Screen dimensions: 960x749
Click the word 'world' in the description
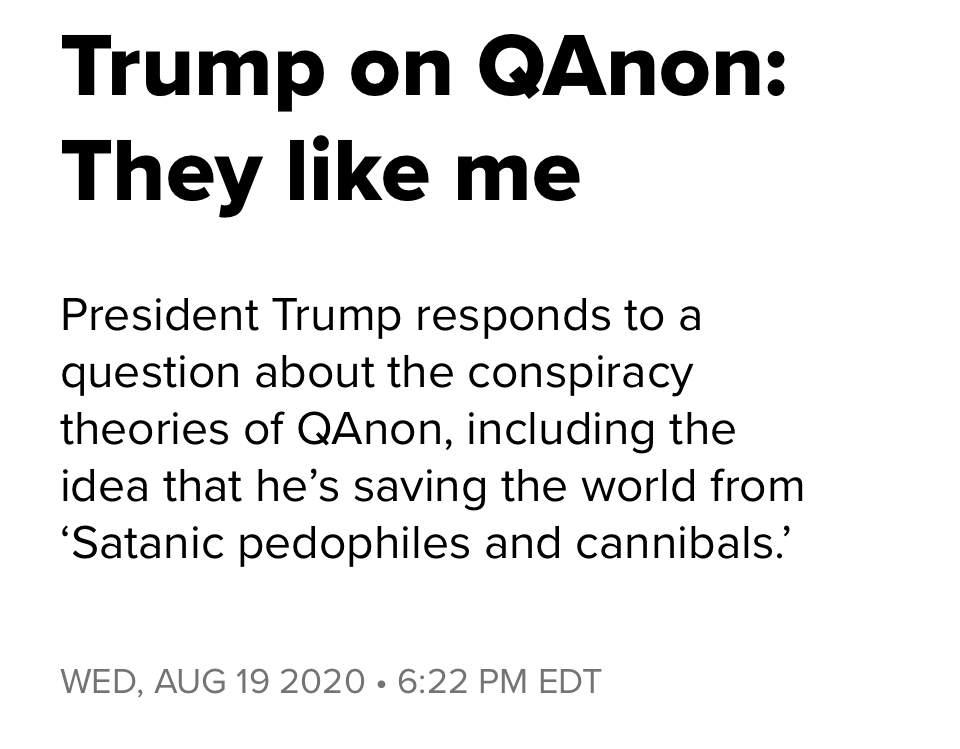[638, 486]
